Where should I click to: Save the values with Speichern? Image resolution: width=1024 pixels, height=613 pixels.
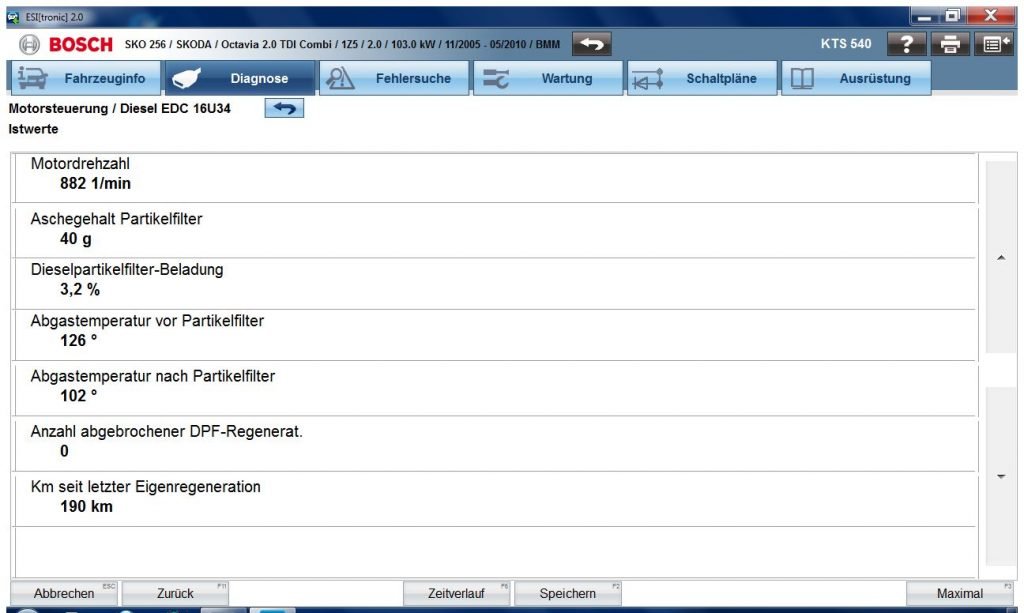[x=567, y=593]
